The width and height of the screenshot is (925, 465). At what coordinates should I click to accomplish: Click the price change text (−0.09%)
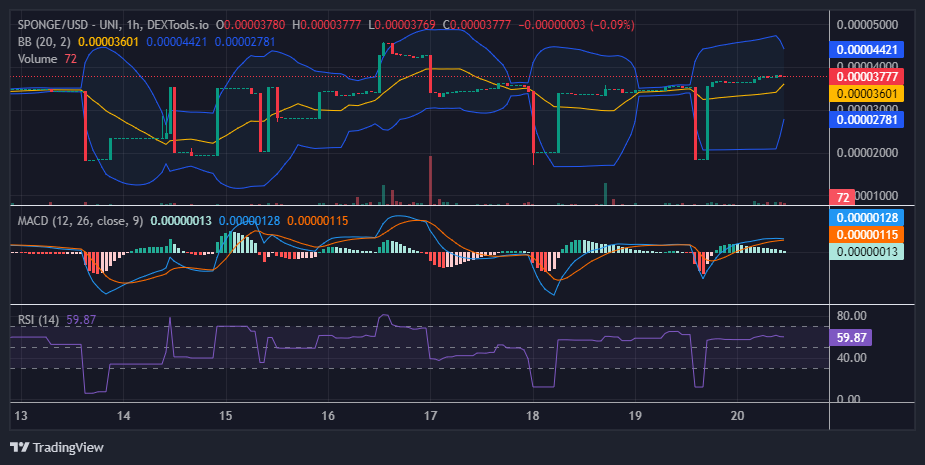[x=612, y=25]
